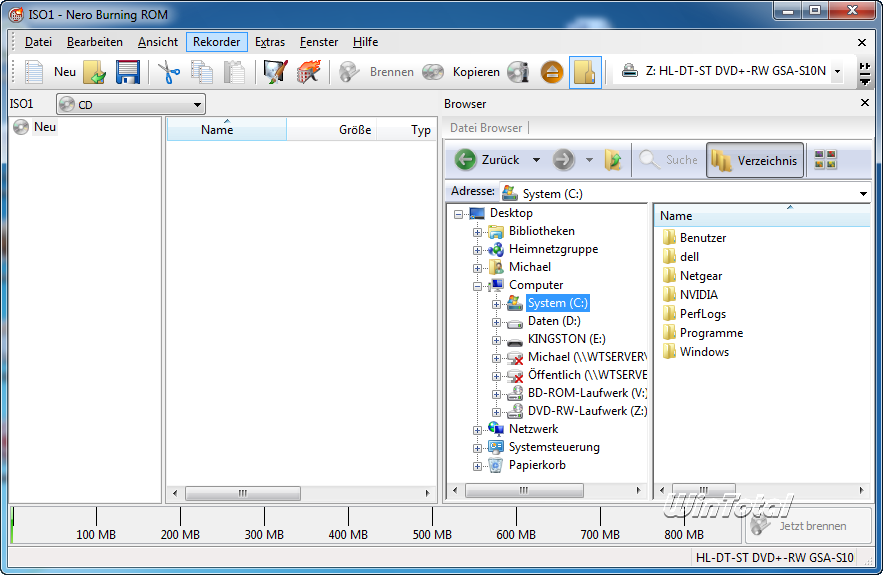Open the Ansicht menu
This screenshot has height=575, width=883.
coord(158,42)
